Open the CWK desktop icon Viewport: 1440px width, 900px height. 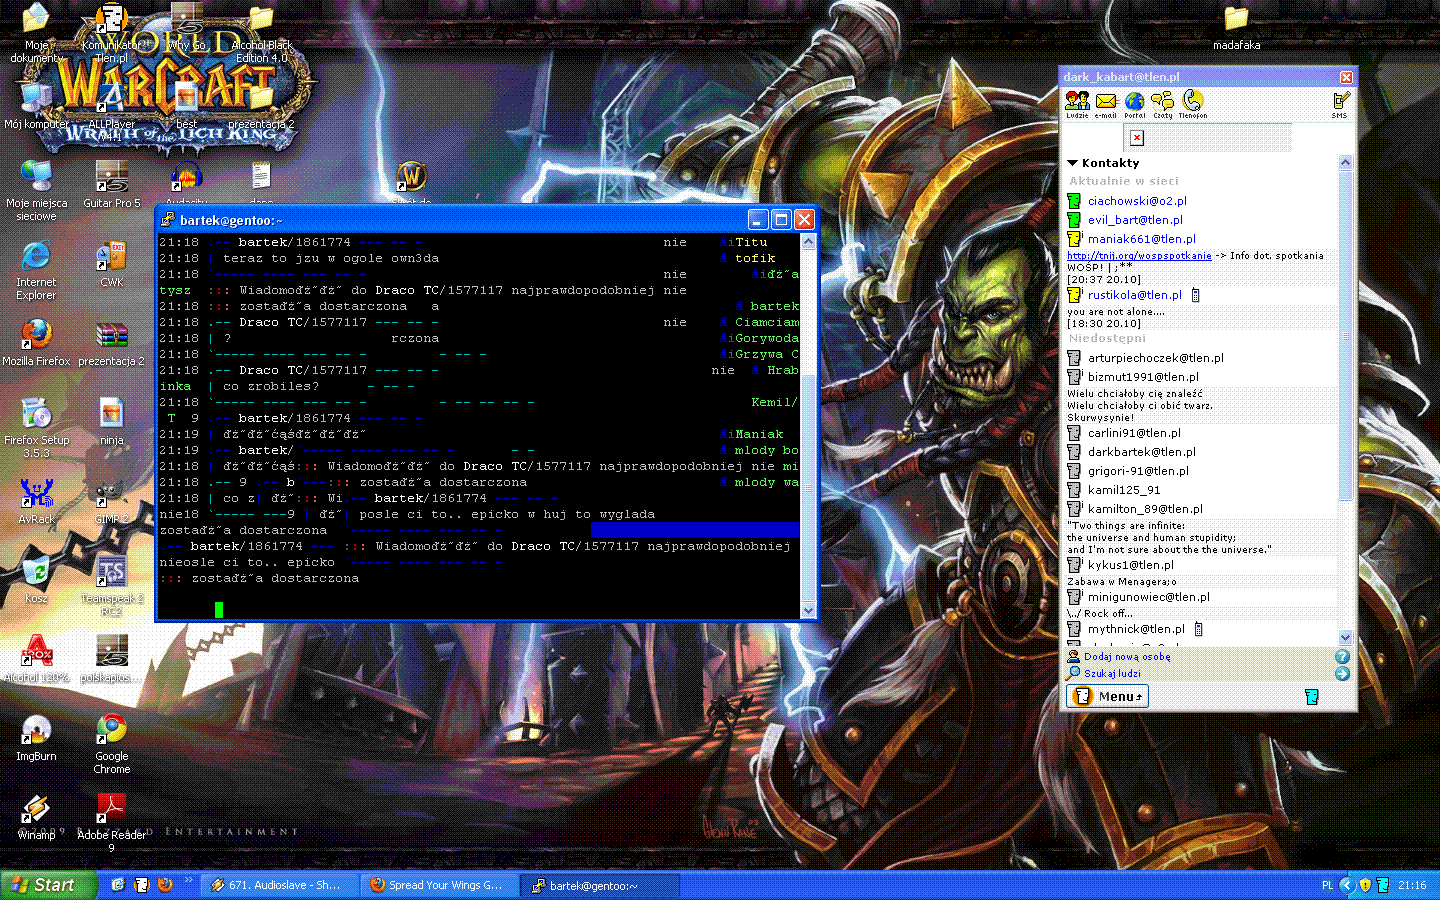coord(112,264)
